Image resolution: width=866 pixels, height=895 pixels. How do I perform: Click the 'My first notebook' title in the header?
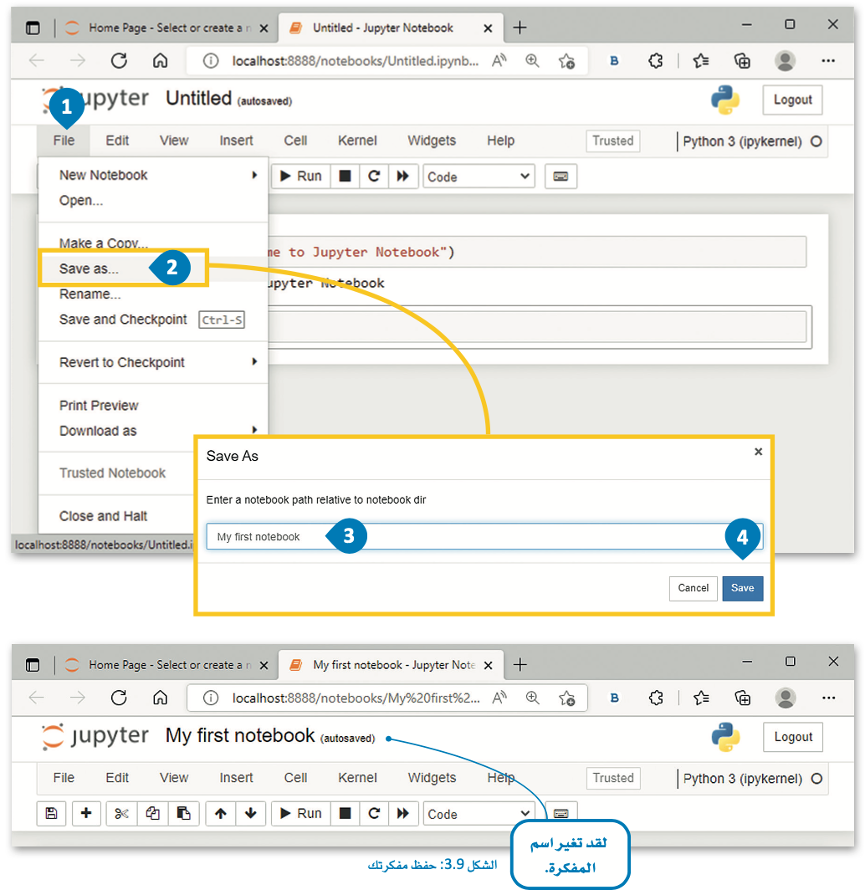[240, 736]
